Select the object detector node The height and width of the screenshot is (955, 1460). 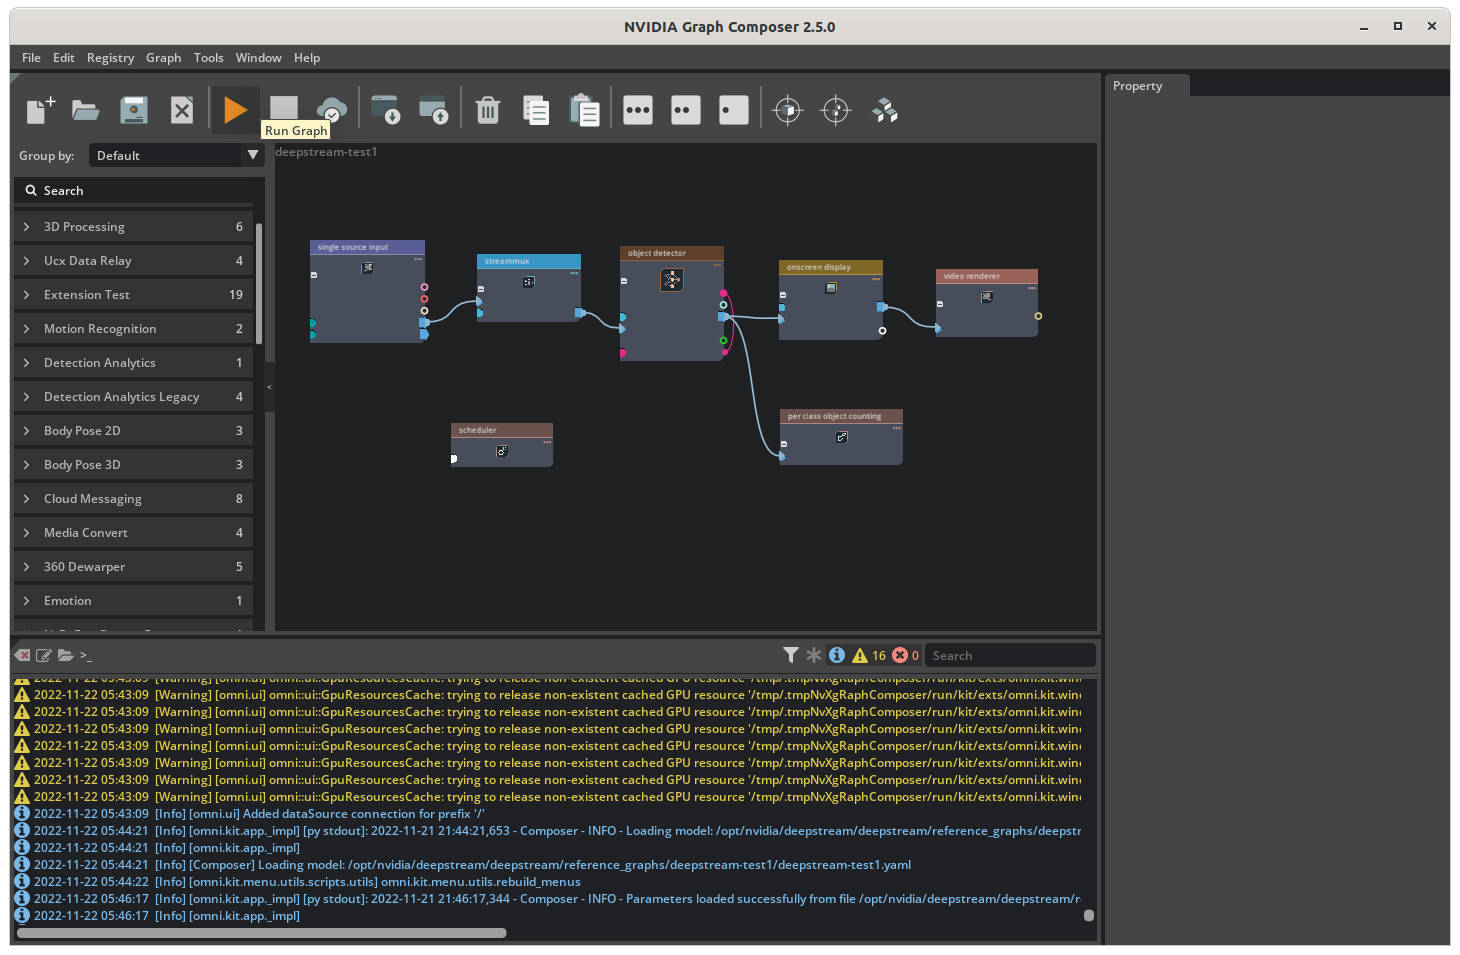coord(671,304)
